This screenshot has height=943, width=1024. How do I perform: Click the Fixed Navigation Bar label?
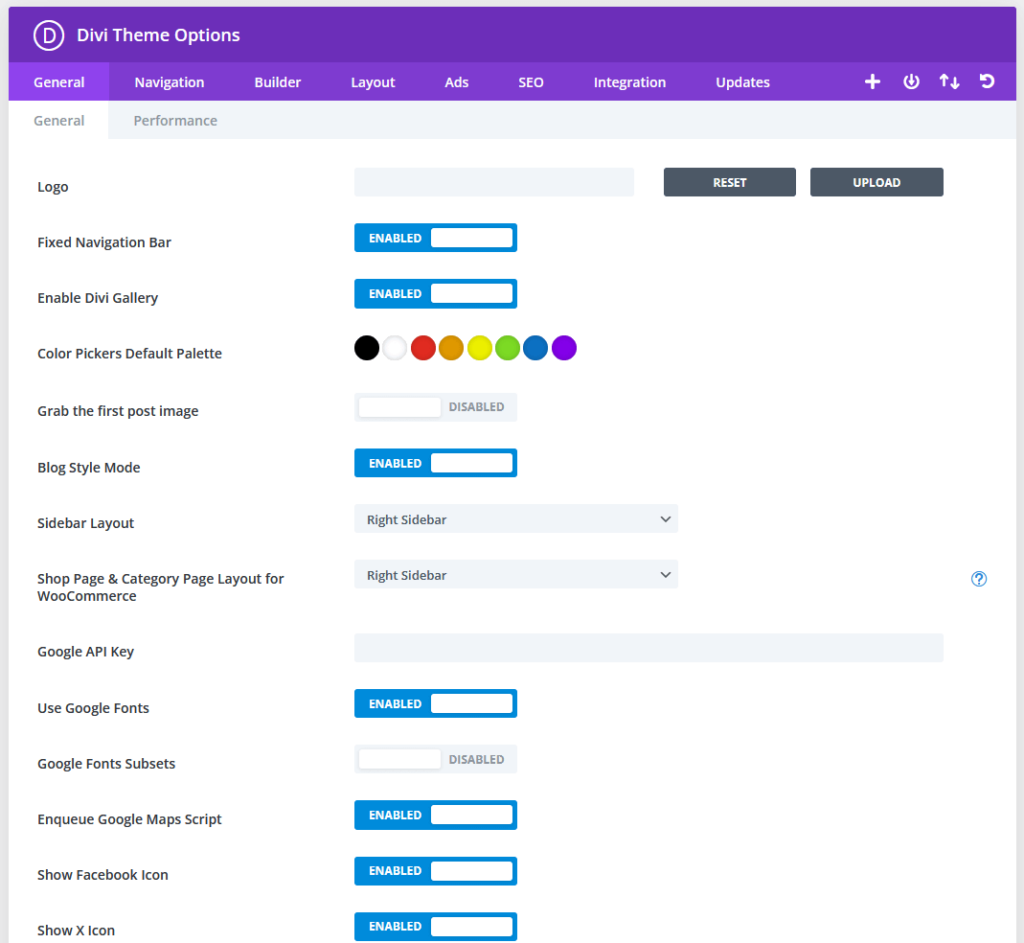(104, 242)
